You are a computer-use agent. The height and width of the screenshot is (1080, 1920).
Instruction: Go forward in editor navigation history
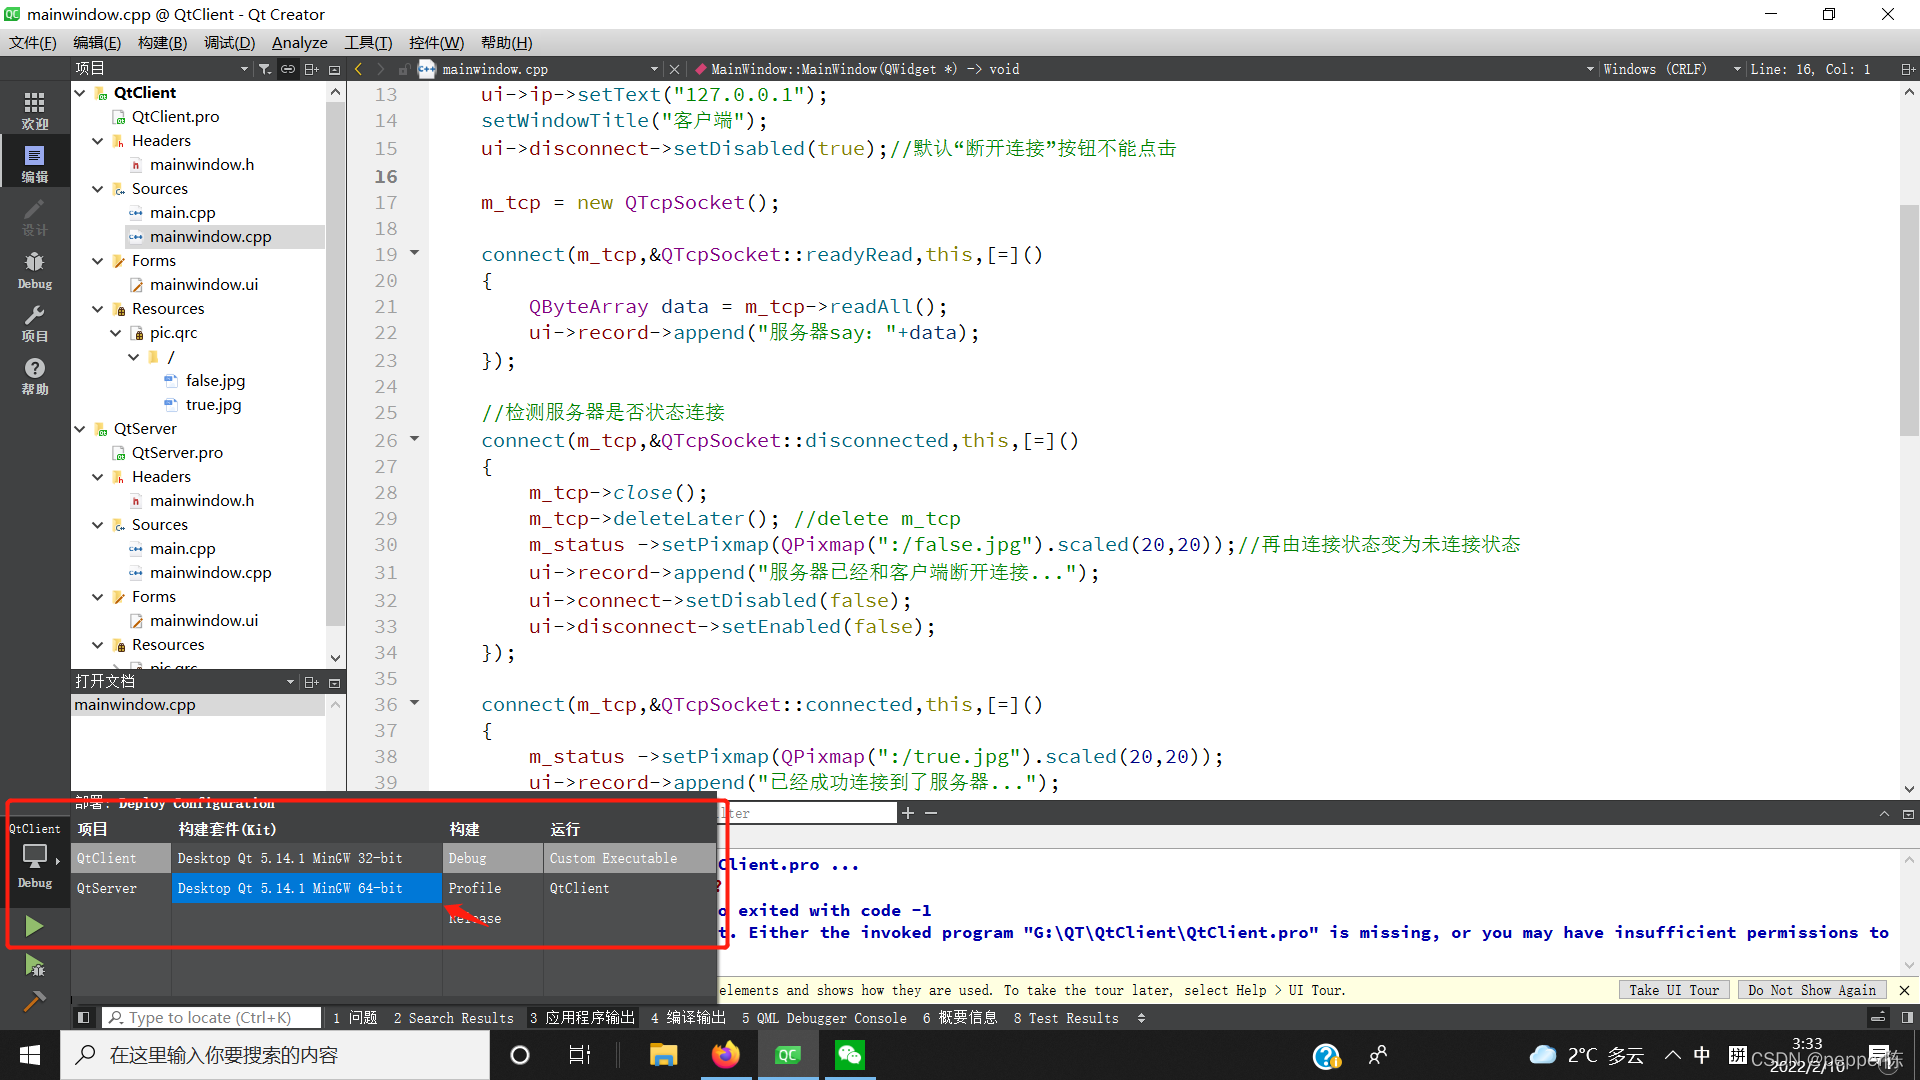coord(380,69)
